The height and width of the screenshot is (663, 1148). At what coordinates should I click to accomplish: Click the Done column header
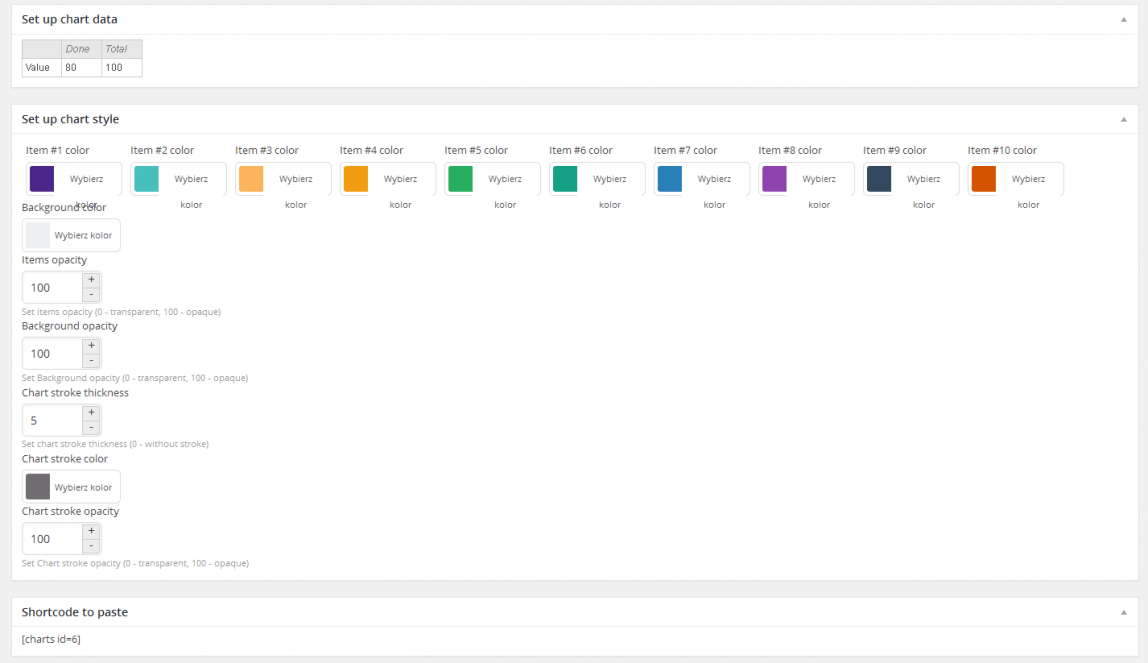tap(81, 49)
